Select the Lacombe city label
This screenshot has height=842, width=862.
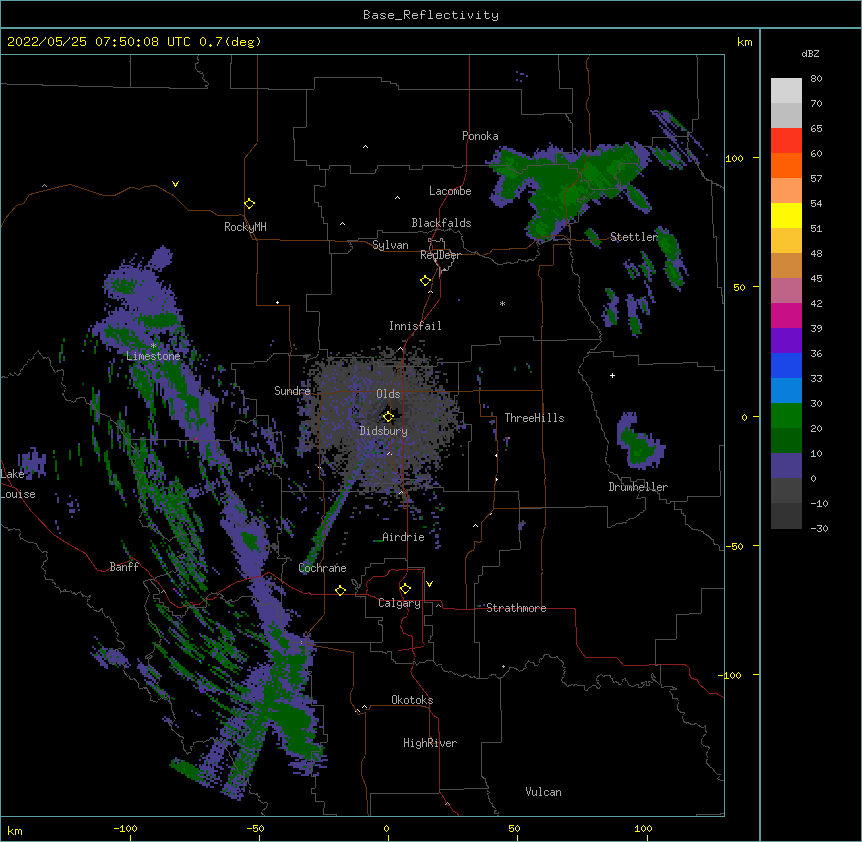click(x=450, y=191)
